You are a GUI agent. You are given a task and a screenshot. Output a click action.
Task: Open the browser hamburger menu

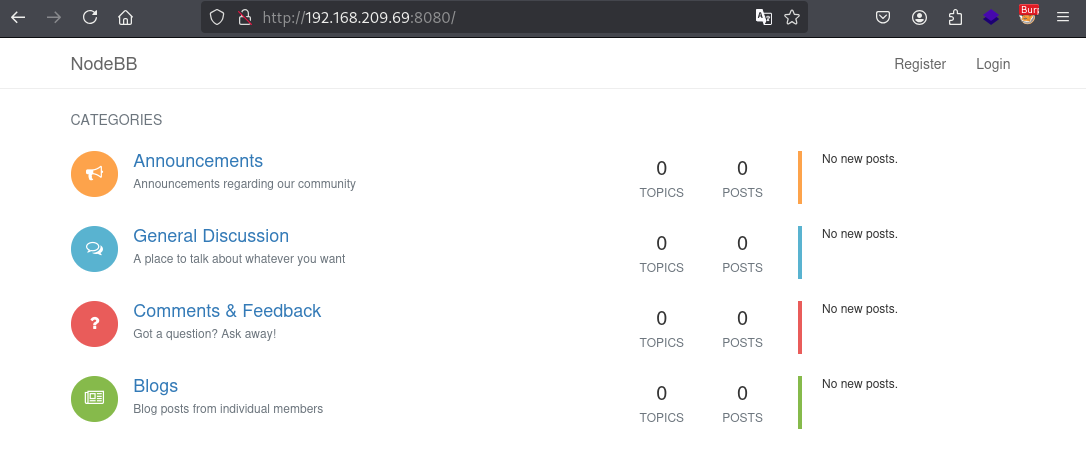pos(1063,17)
